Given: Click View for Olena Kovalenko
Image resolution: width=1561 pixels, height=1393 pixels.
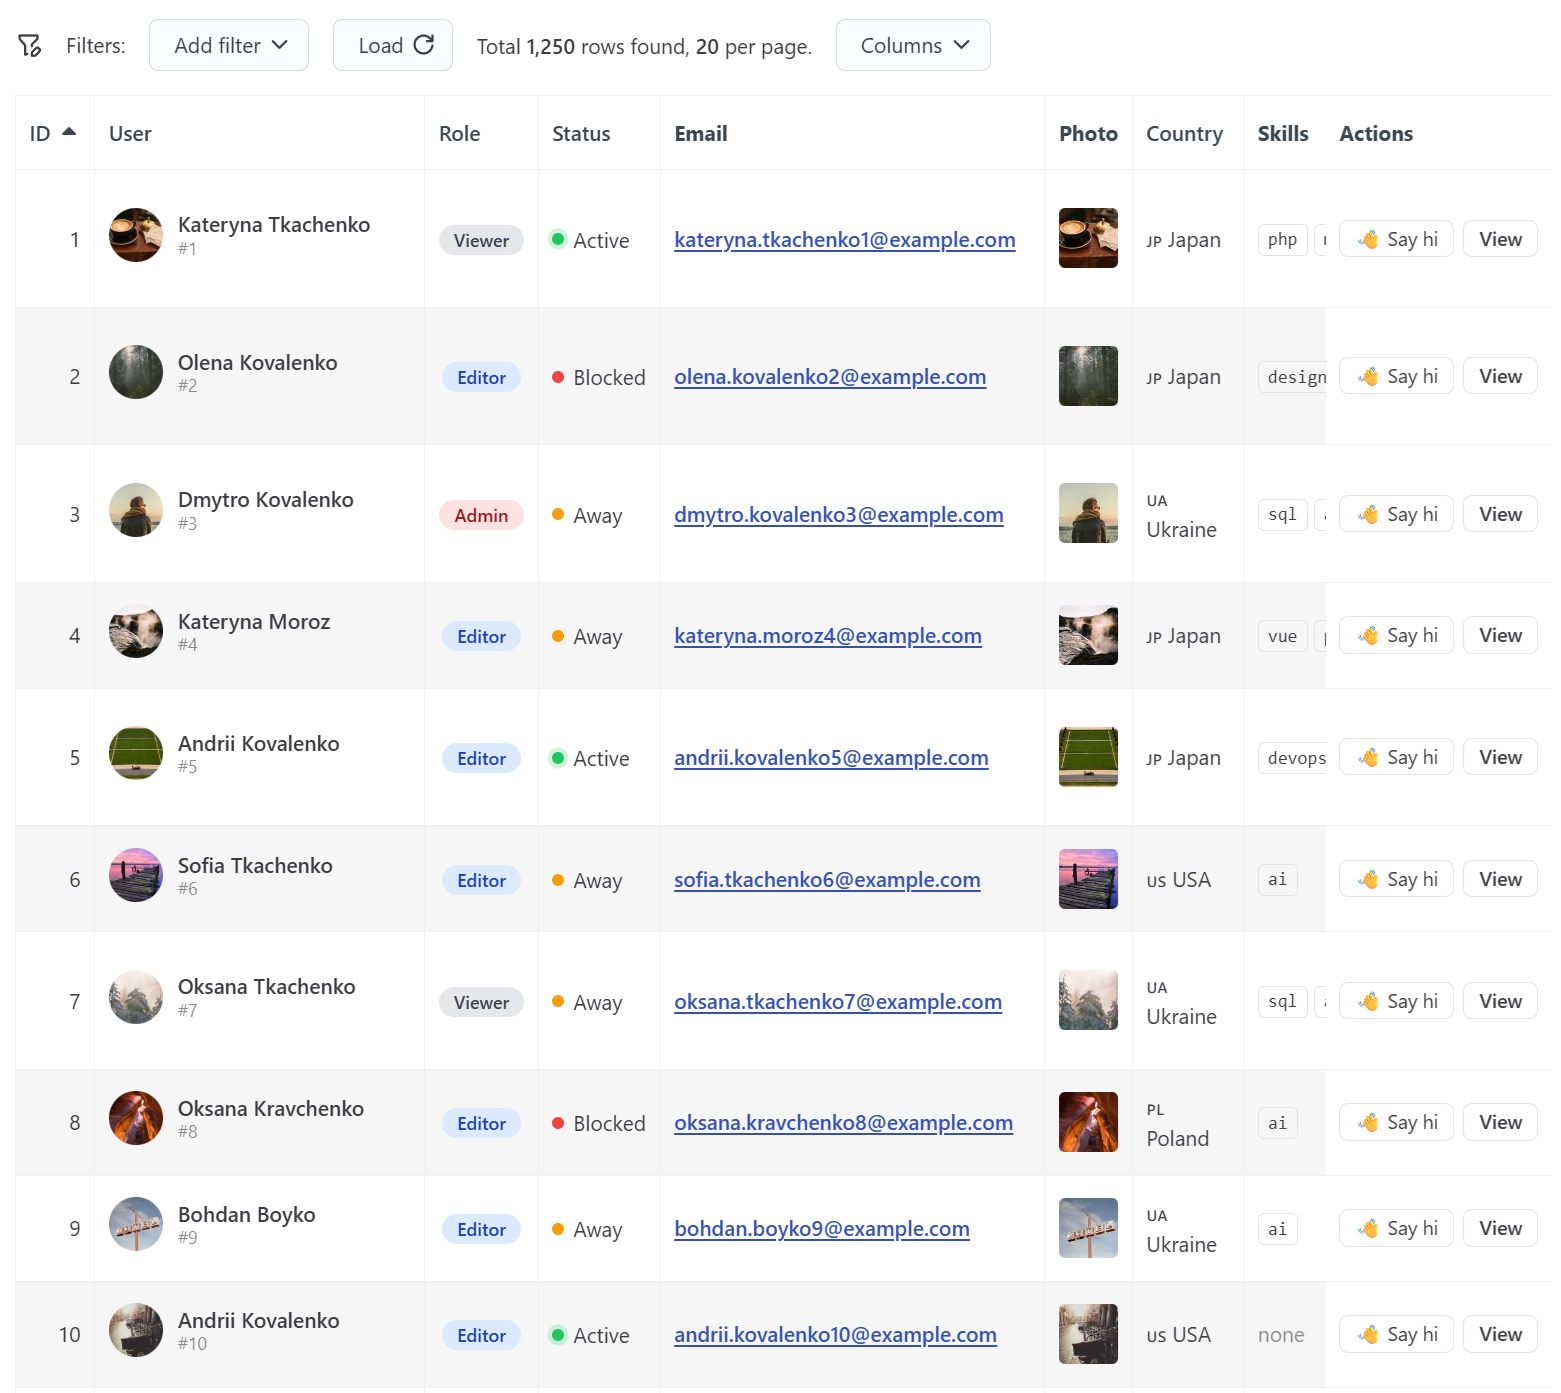Looking at the screenshot, I should (1500, 376).
